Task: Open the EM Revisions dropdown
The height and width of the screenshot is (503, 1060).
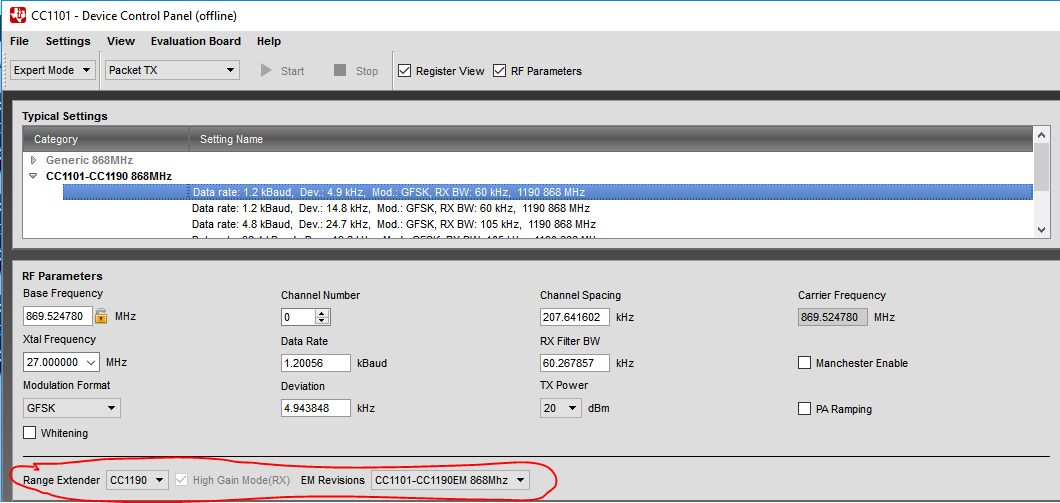Action: [450, 480]
